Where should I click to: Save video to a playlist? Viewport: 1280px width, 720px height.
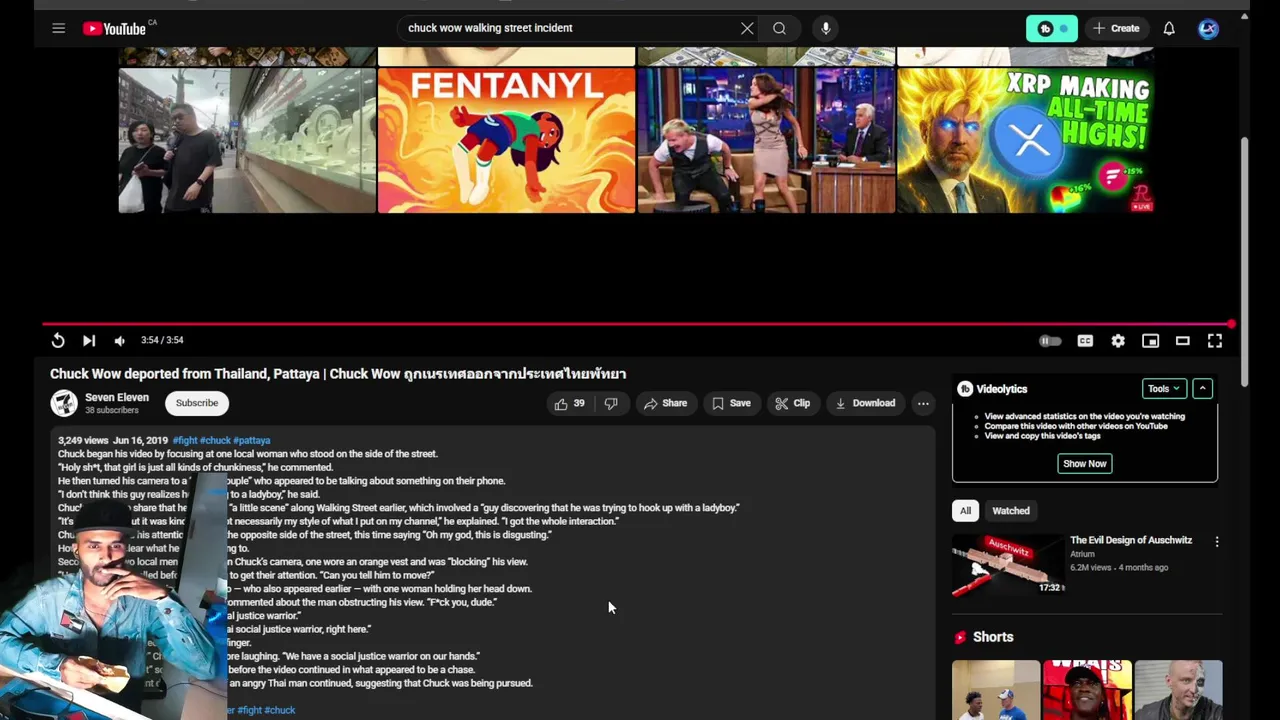[731, 403]
